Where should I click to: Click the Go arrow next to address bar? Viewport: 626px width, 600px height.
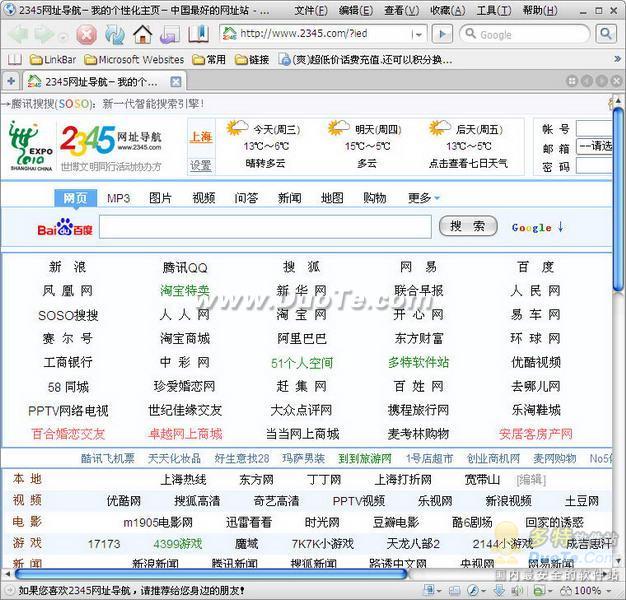(x=442, y=34)
